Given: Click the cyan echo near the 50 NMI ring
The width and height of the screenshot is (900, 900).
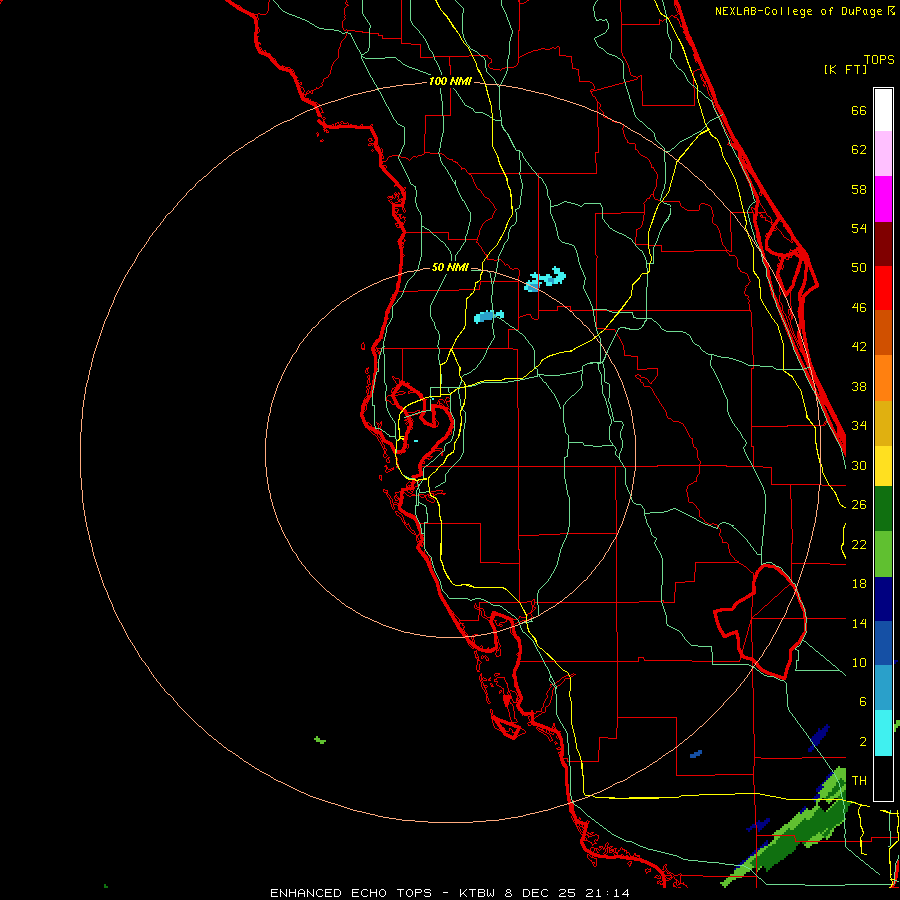Looking at the screenshot, I should coord(545,280).
